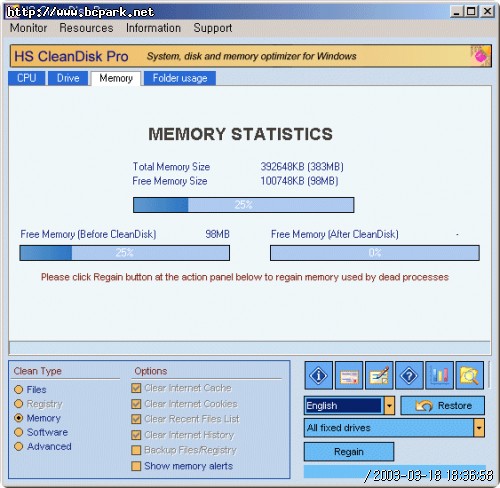This screenshot has width=500, height=488.
Task: Open the English language dropdown arrow
Action: [389, 406]
